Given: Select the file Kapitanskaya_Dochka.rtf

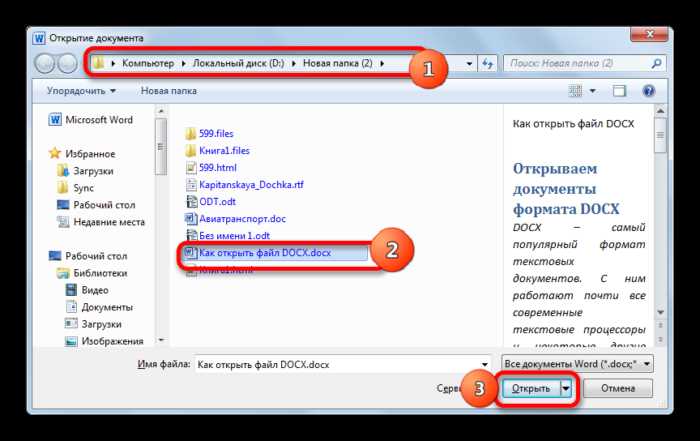Looking at the screenshot, I should point(244,184).
